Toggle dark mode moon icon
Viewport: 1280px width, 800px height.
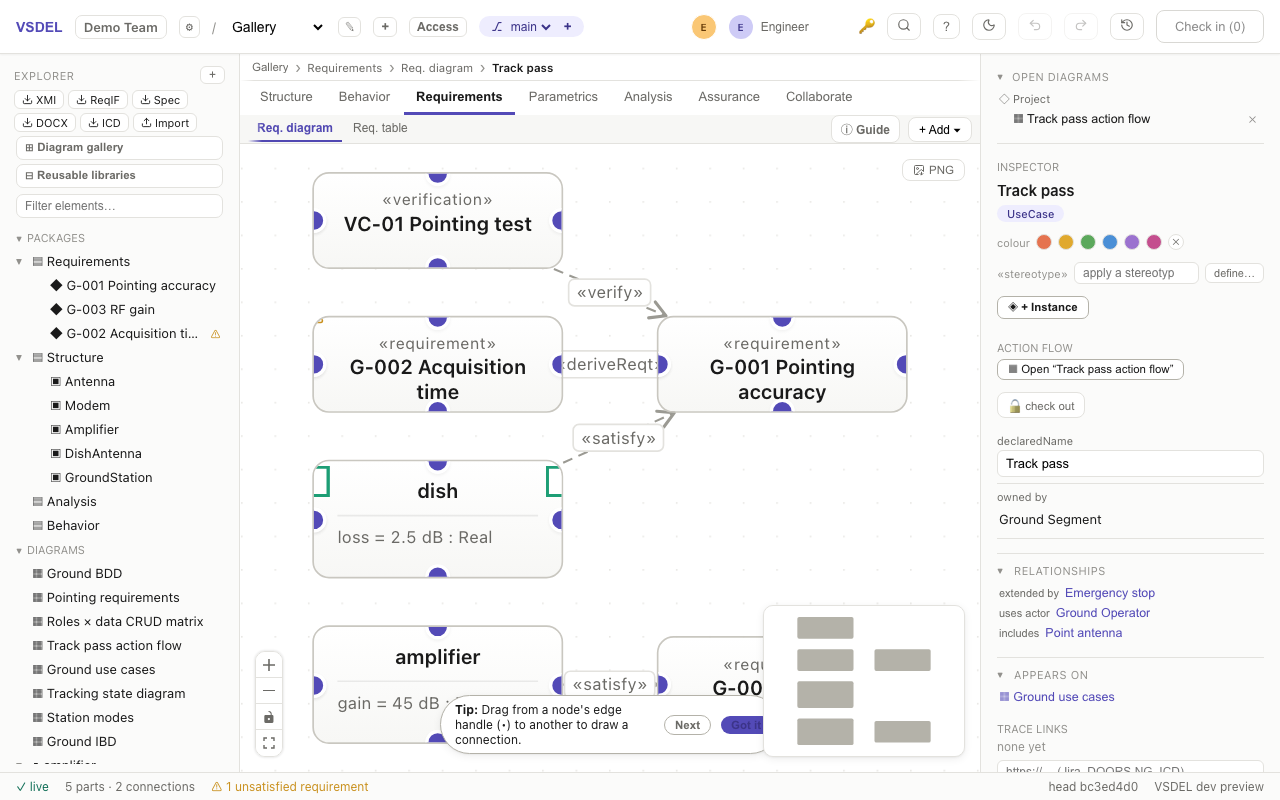[x=989, y=26]
